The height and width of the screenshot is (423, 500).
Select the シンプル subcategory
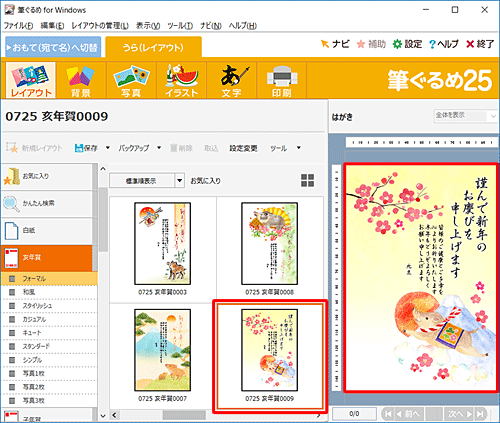click(x=49, y=360)
